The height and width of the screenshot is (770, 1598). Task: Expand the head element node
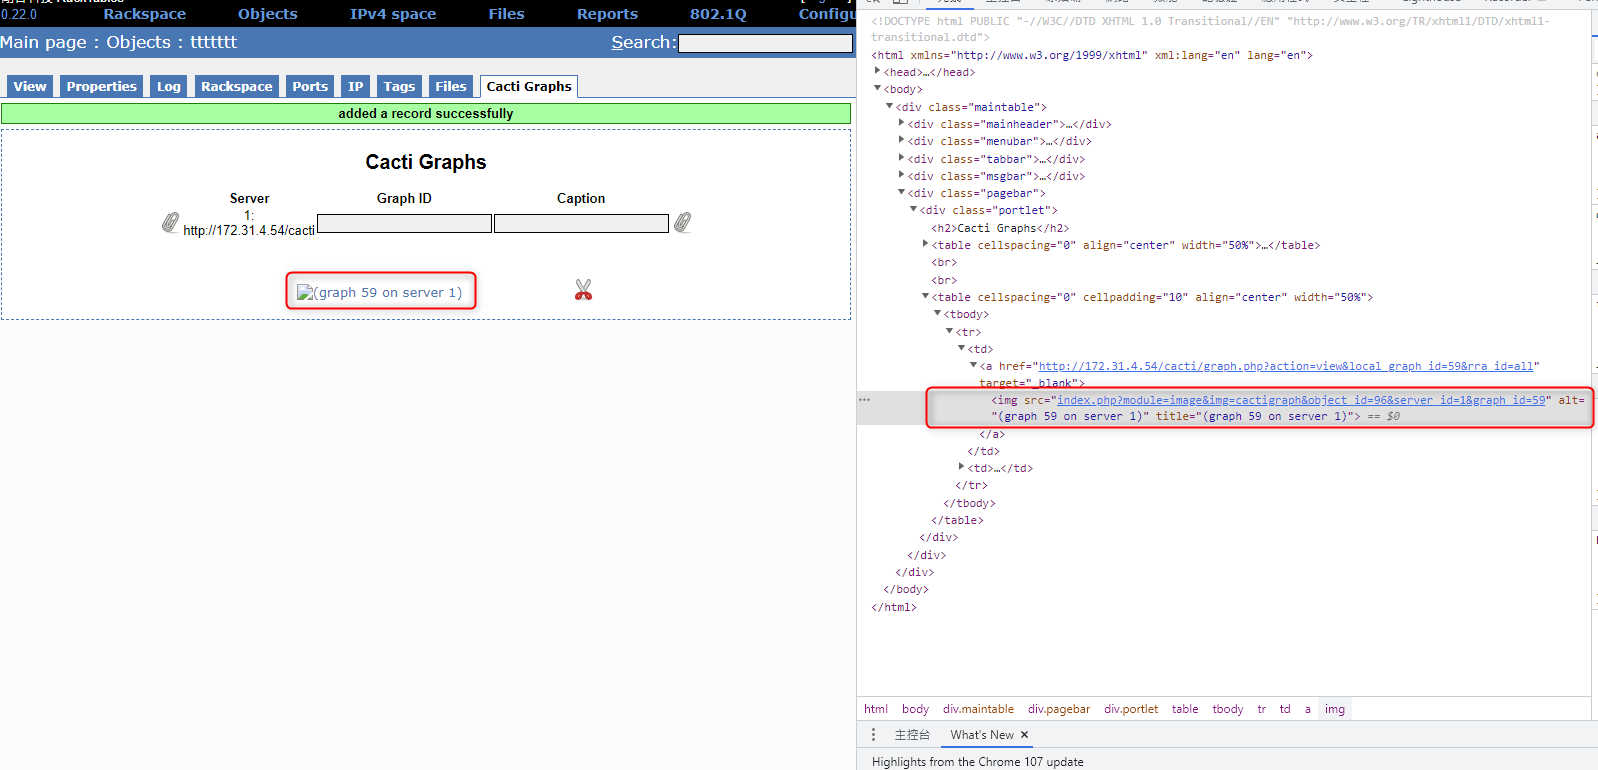tap(877, 72)
